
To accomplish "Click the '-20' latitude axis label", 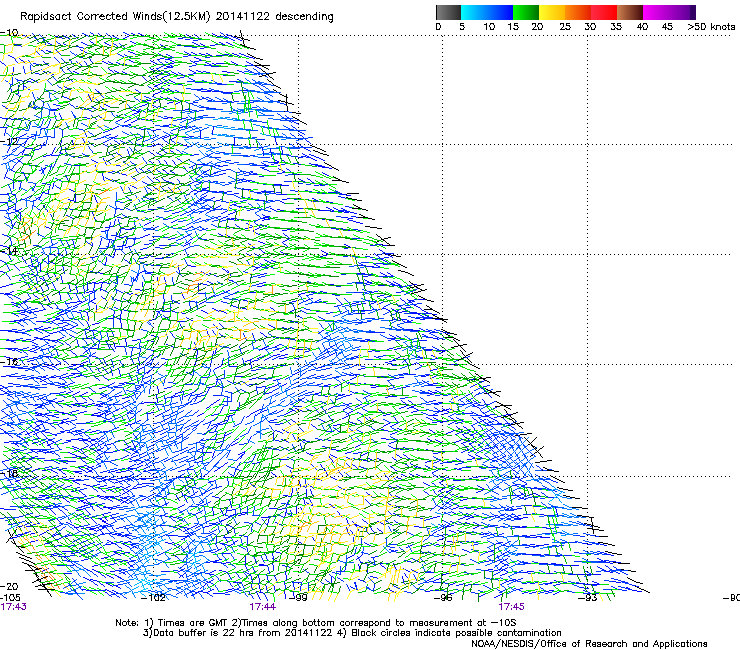I will (x=9, y=586).
